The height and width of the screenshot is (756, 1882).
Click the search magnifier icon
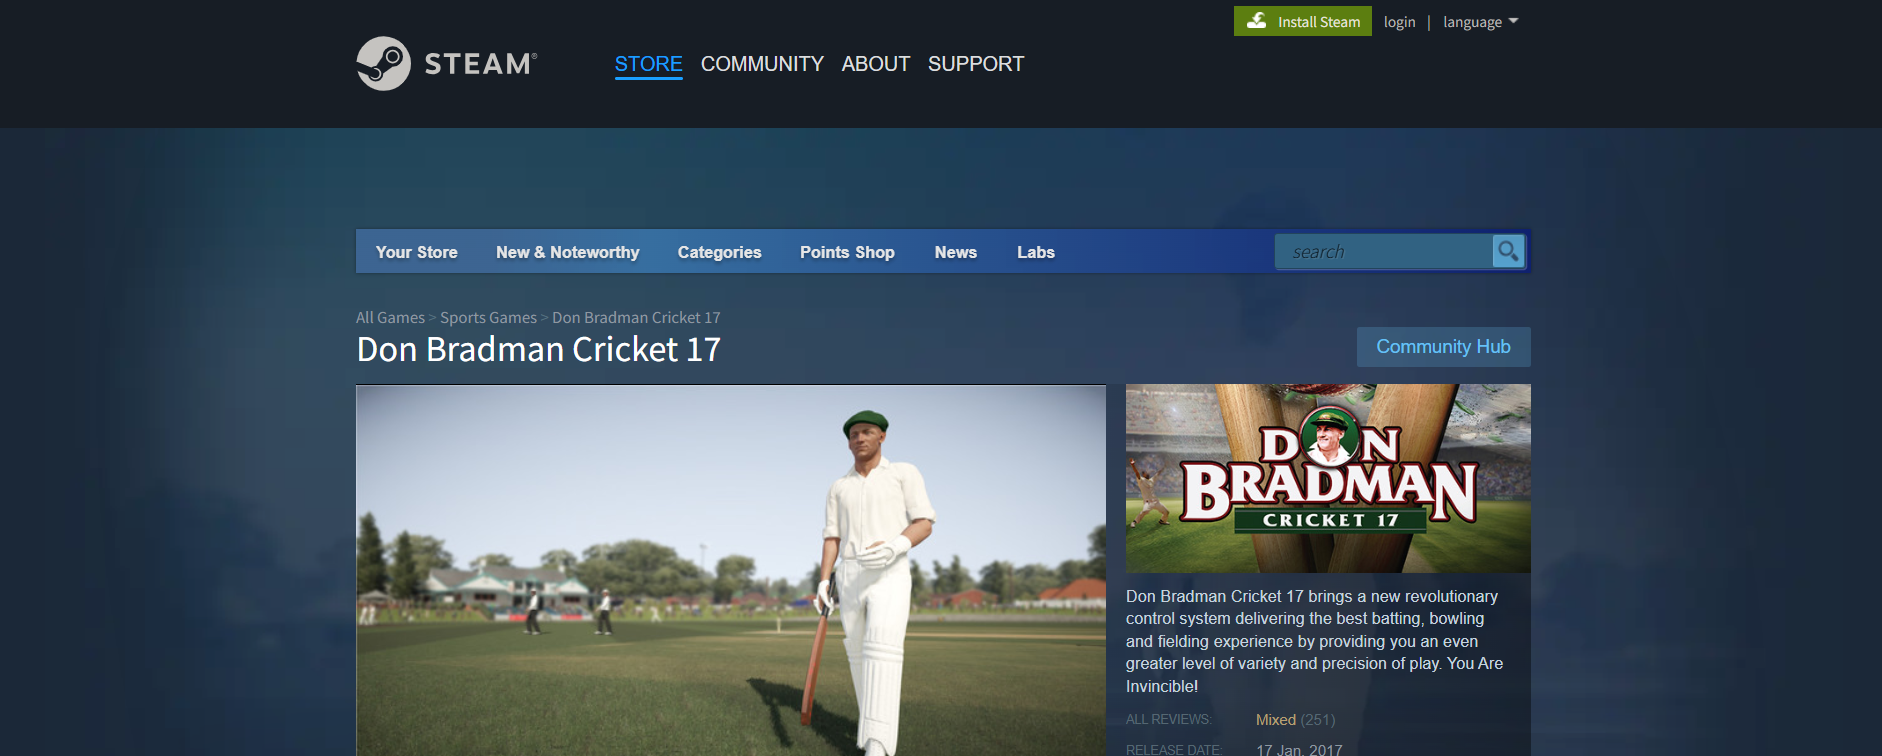coord(1508,251)
